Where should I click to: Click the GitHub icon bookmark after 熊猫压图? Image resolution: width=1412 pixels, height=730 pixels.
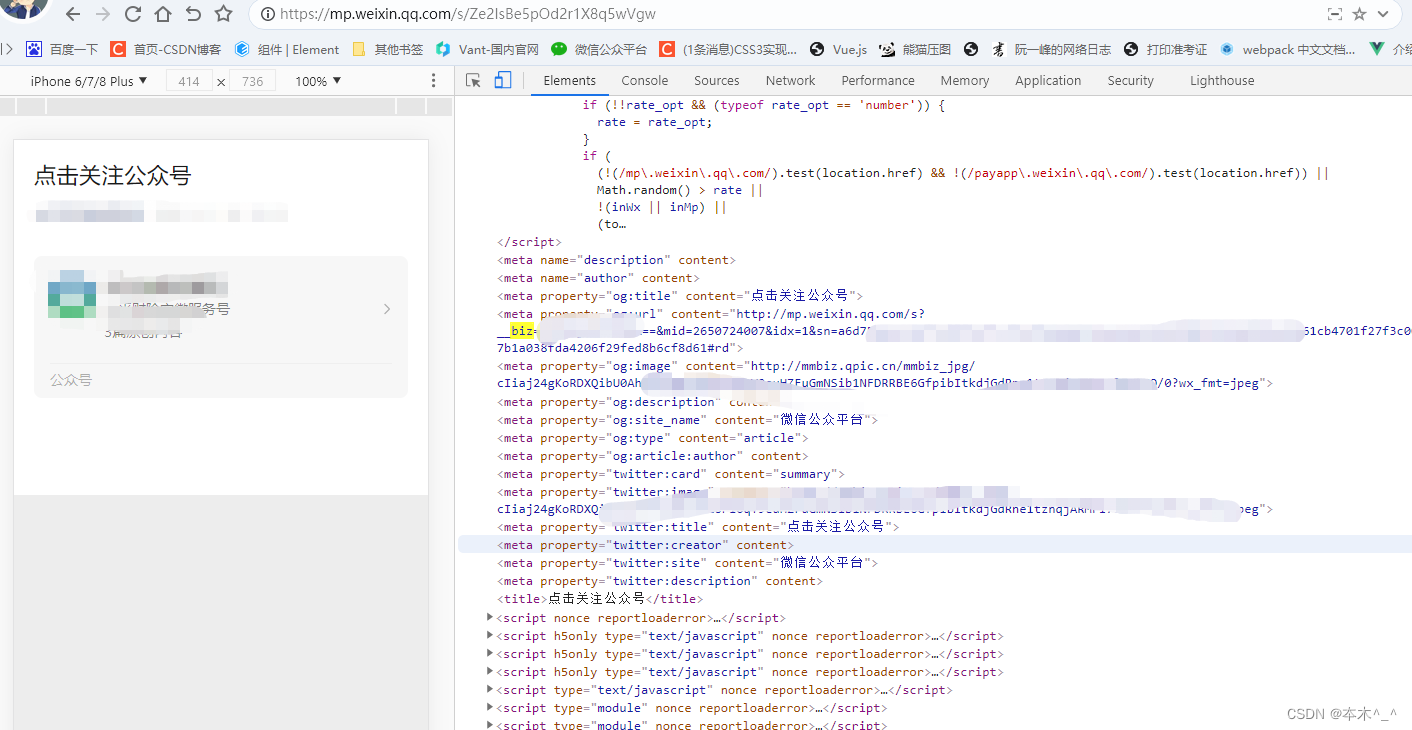971,49
